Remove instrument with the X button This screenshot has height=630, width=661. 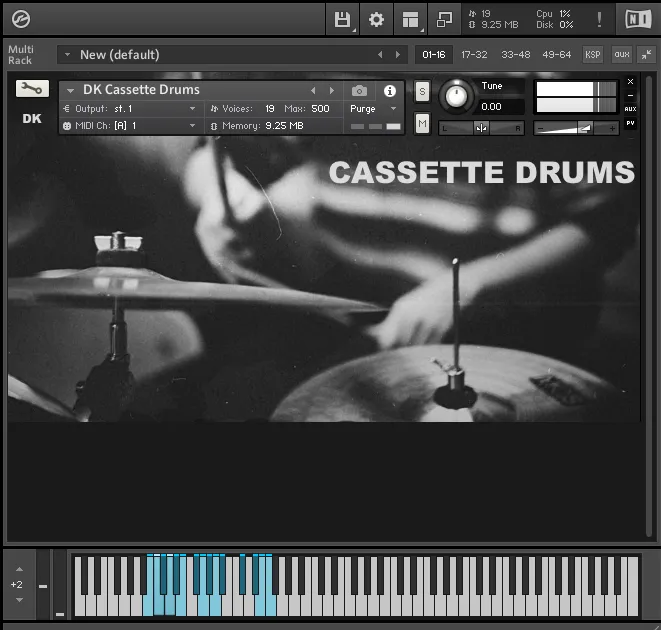[x=630, y=81]
